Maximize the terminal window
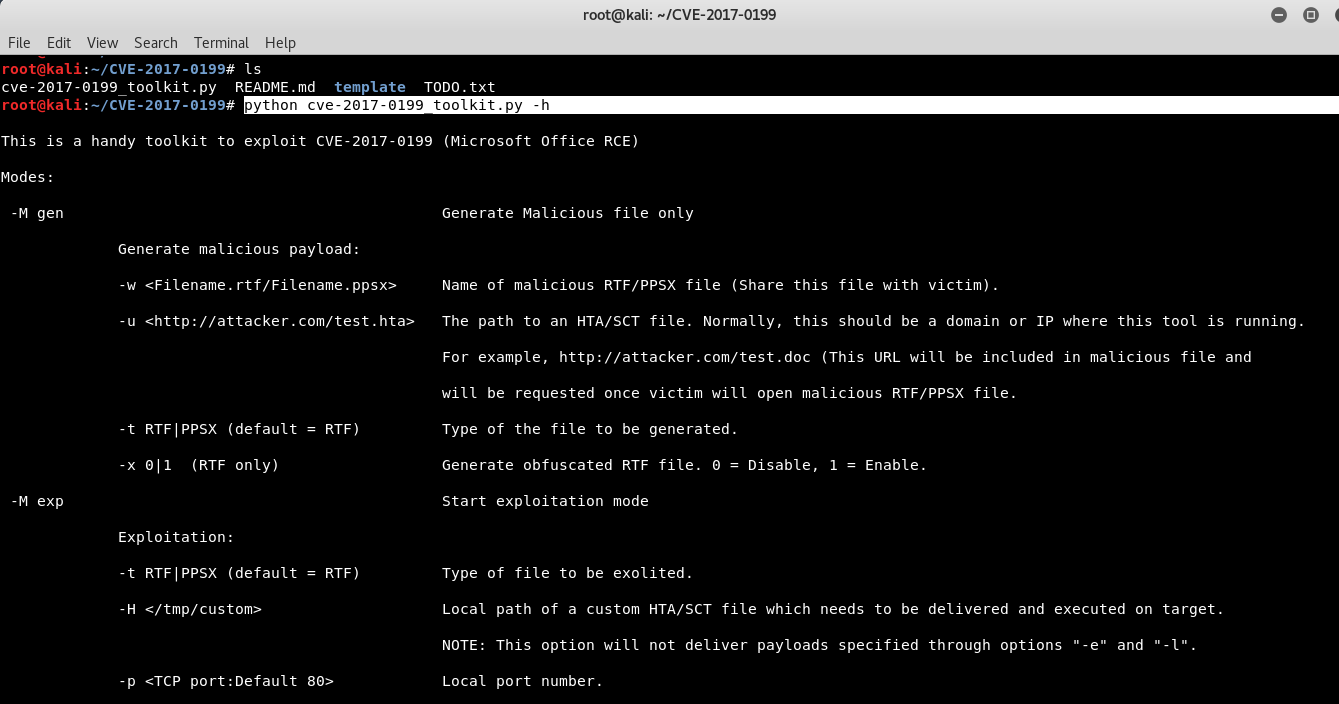The width and height of the screenshot is (1339, 704). click(1311, 15)
